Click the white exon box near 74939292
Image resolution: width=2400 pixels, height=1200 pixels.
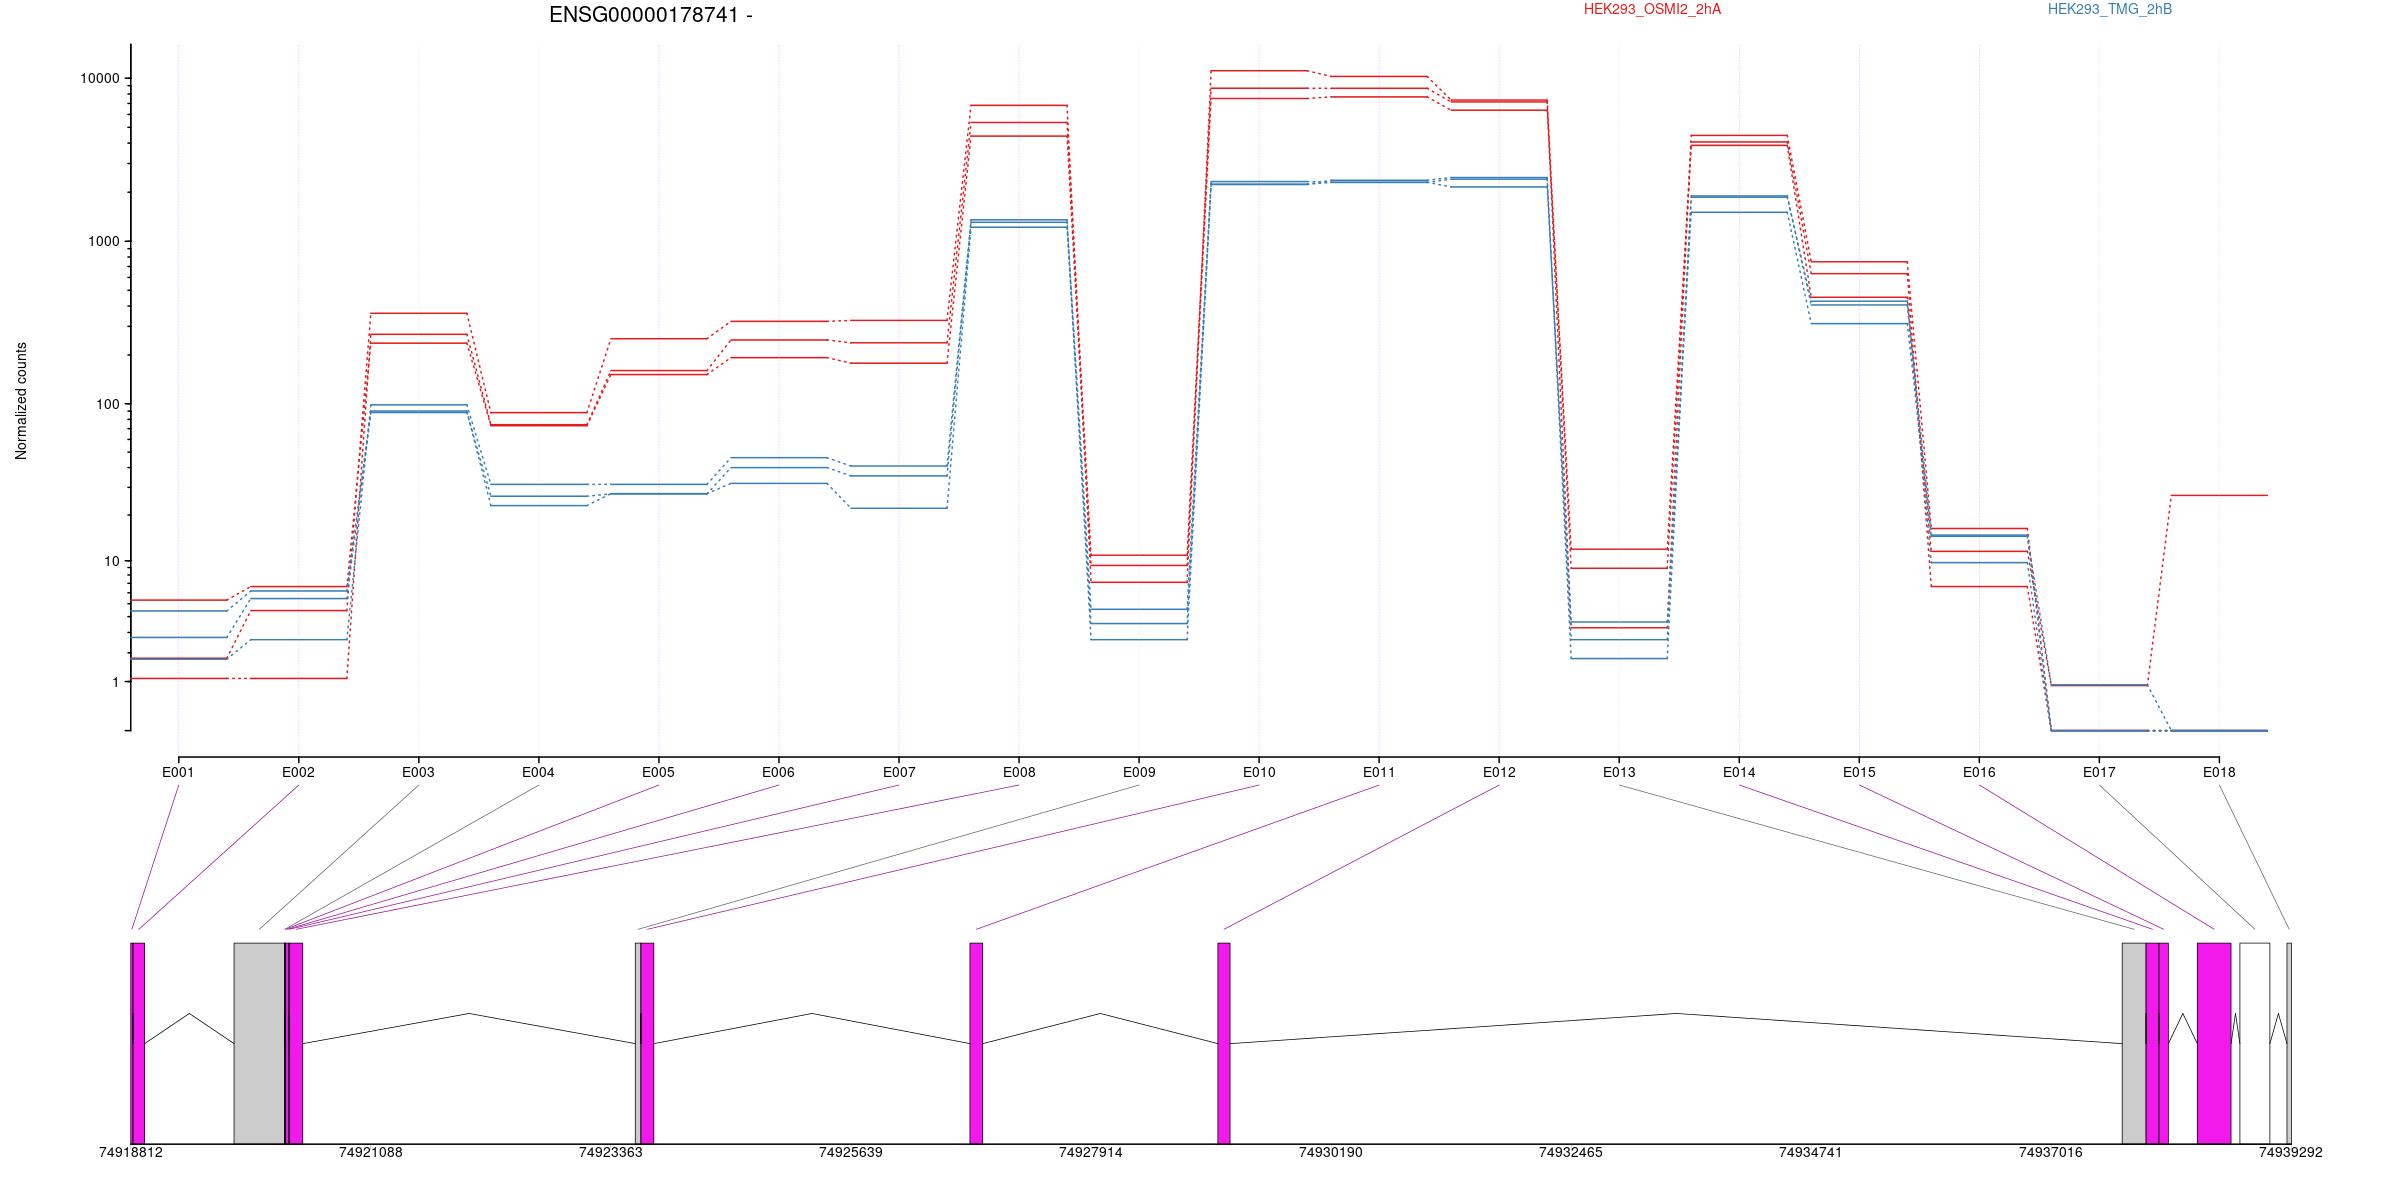[2255, 1043]
